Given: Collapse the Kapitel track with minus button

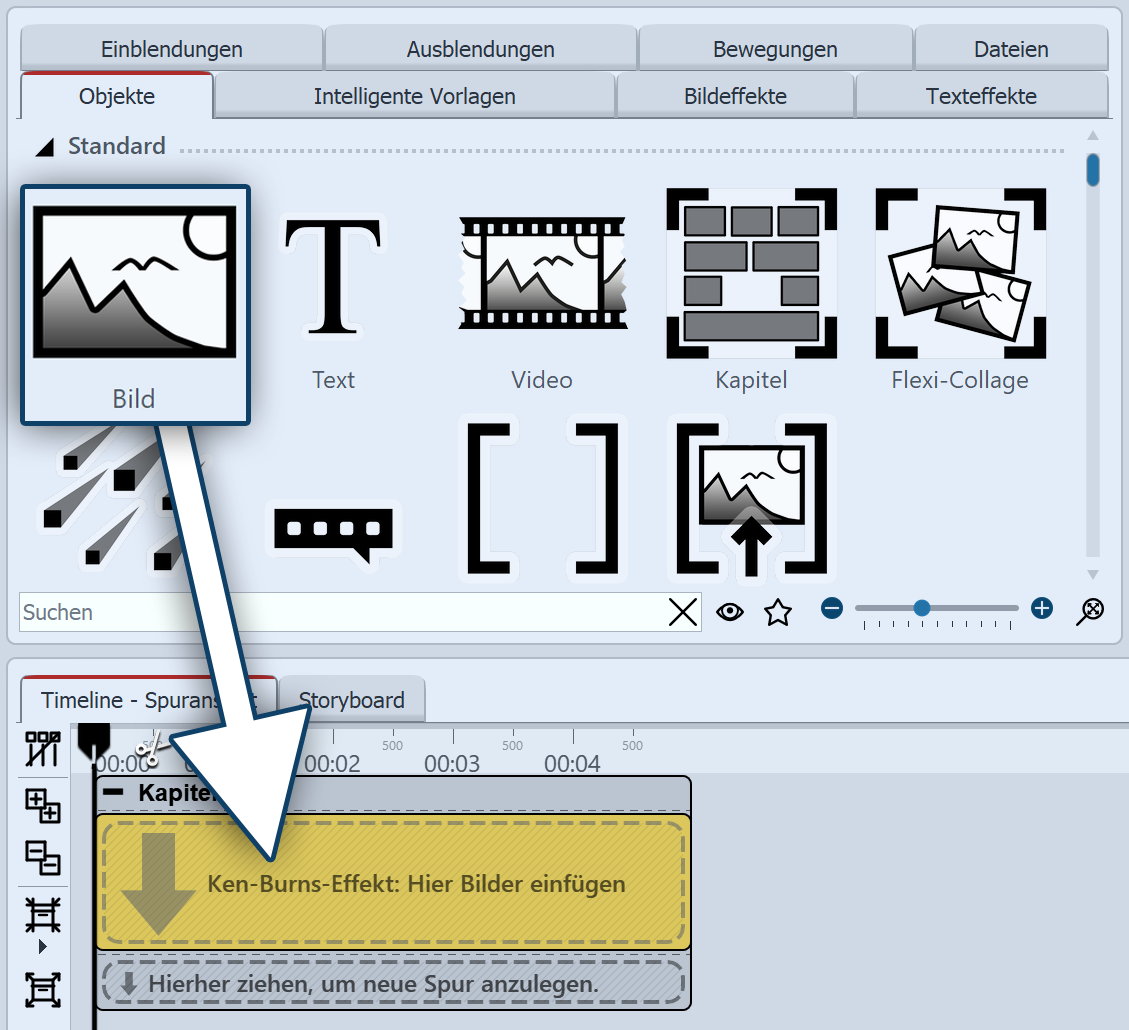Looking at the screenshot, I should tap(115, 792).
